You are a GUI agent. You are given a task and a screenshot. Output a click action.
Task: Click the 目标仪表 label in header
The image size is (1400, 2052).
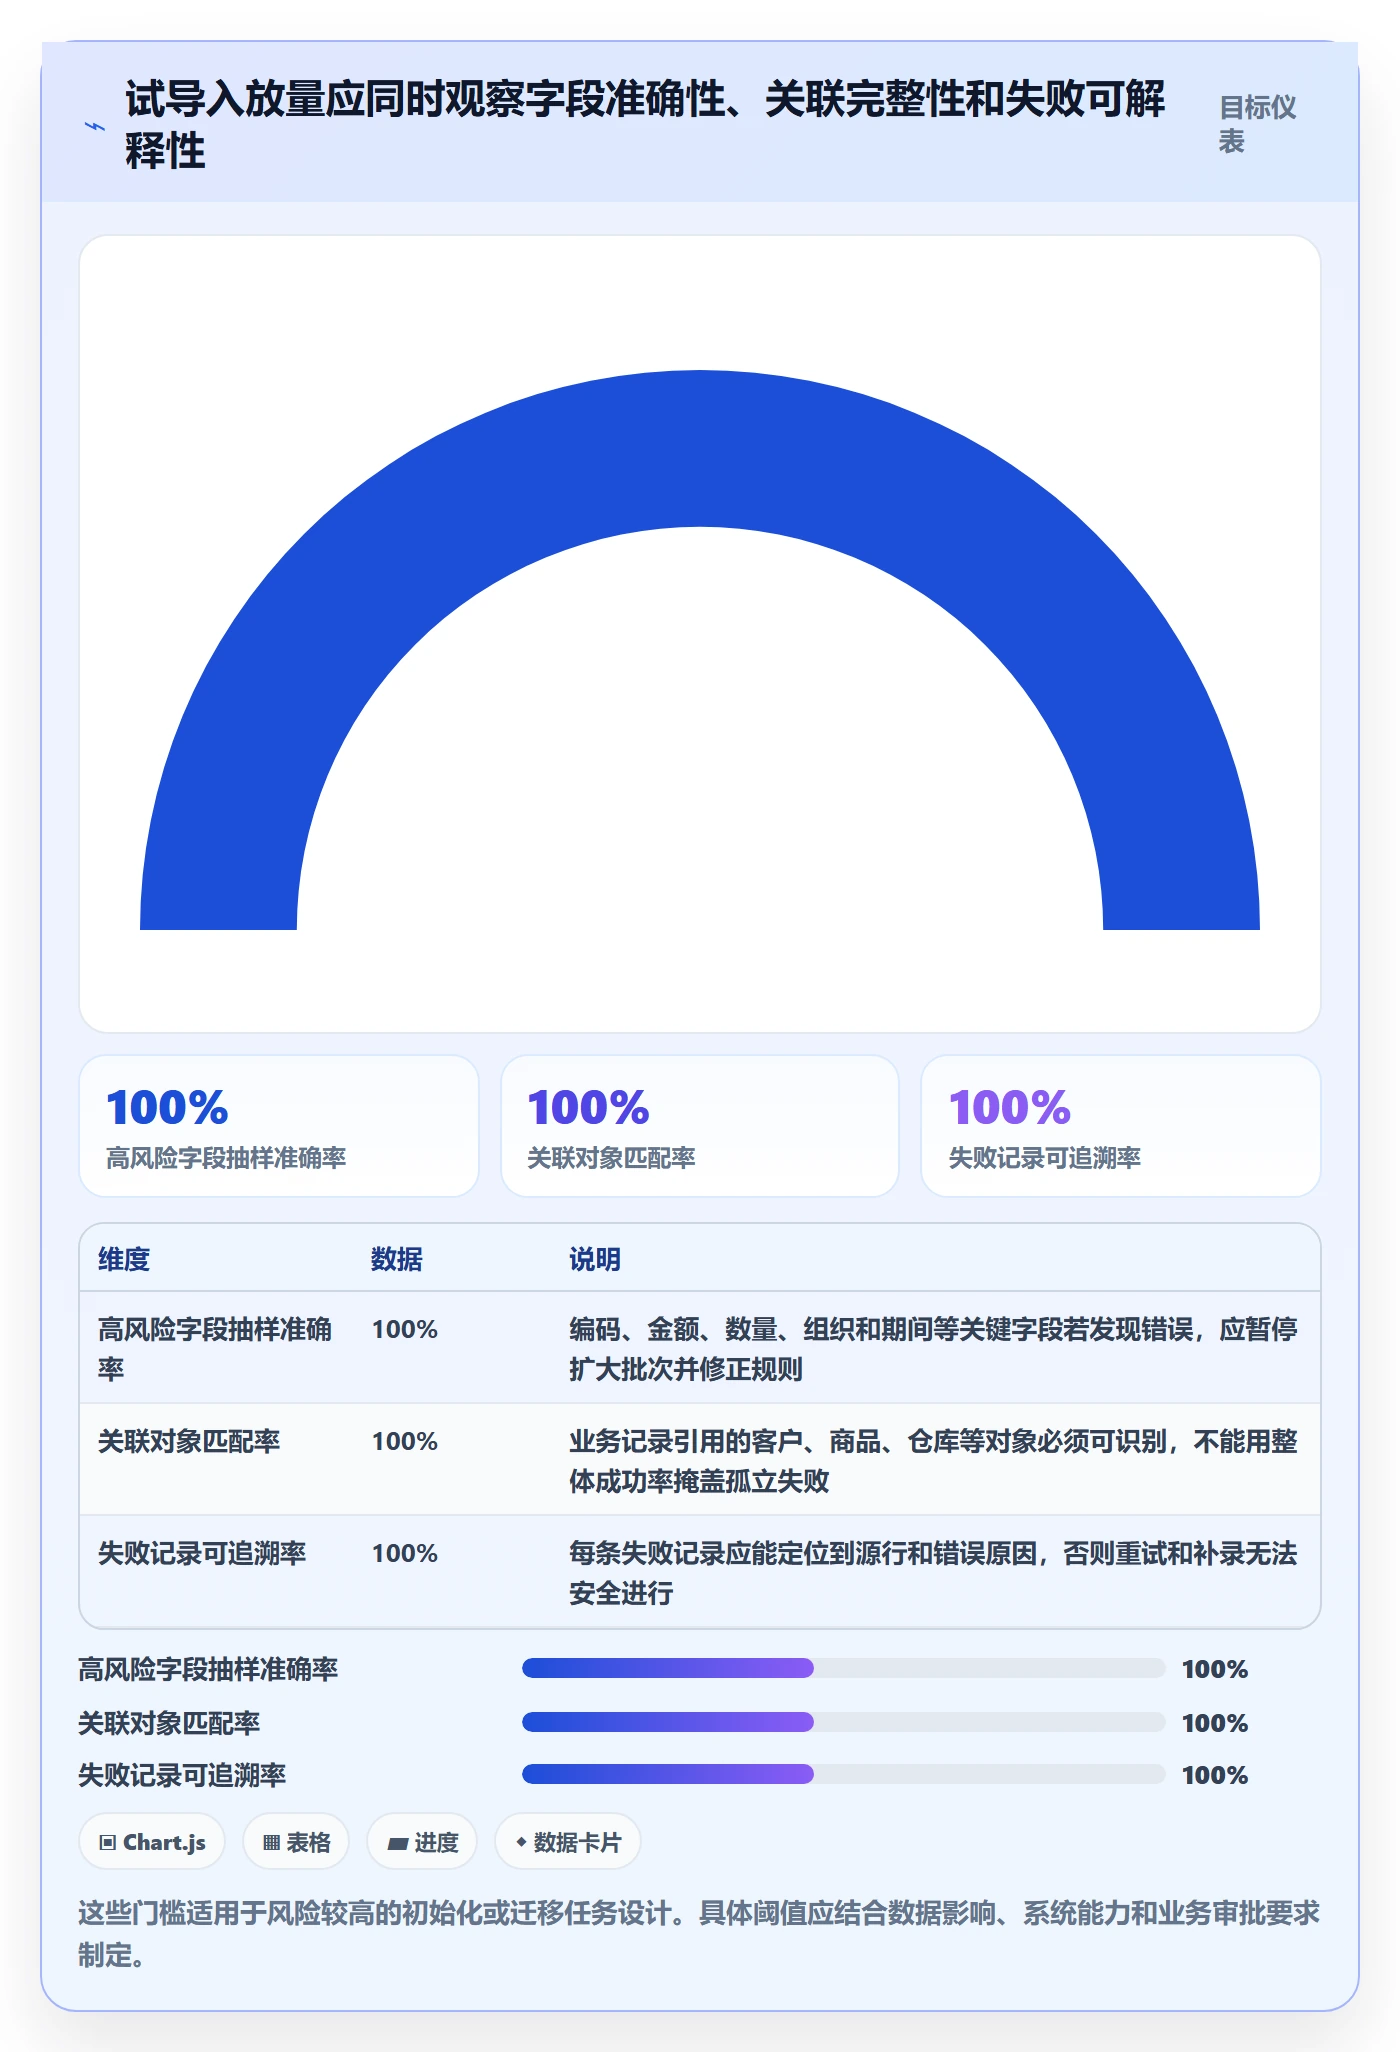pyautogui.click(x=1258, y=124)
